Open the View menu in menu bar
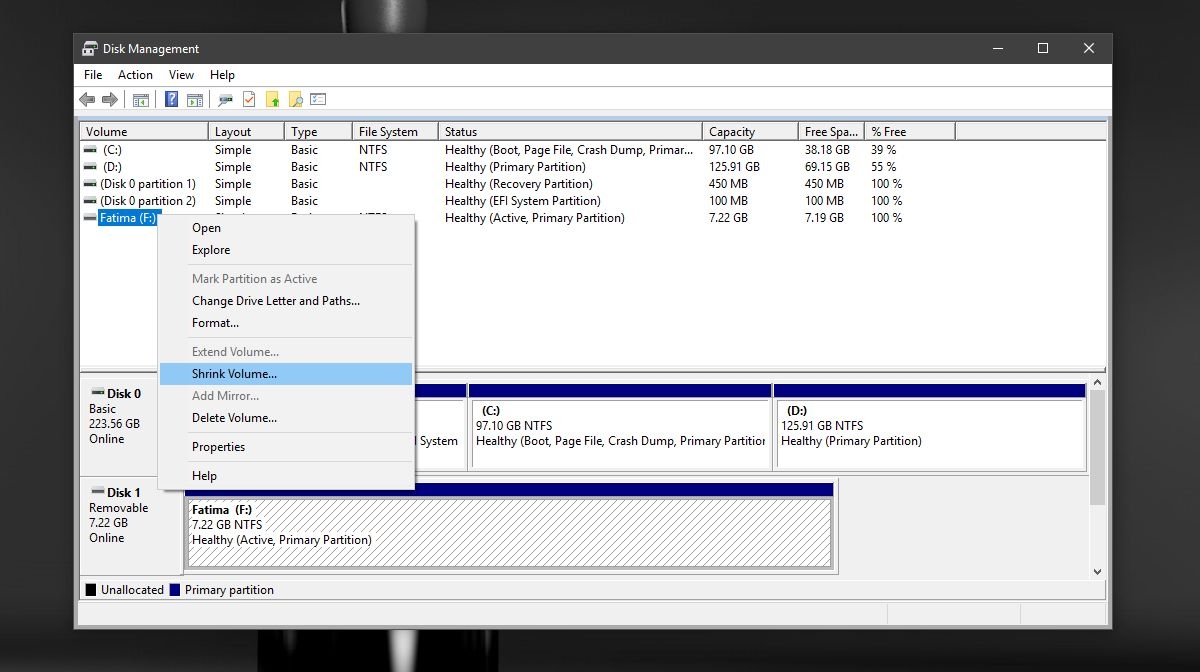Image resolution: width=1200 pixels, height=672 pixels. [181, 75]
